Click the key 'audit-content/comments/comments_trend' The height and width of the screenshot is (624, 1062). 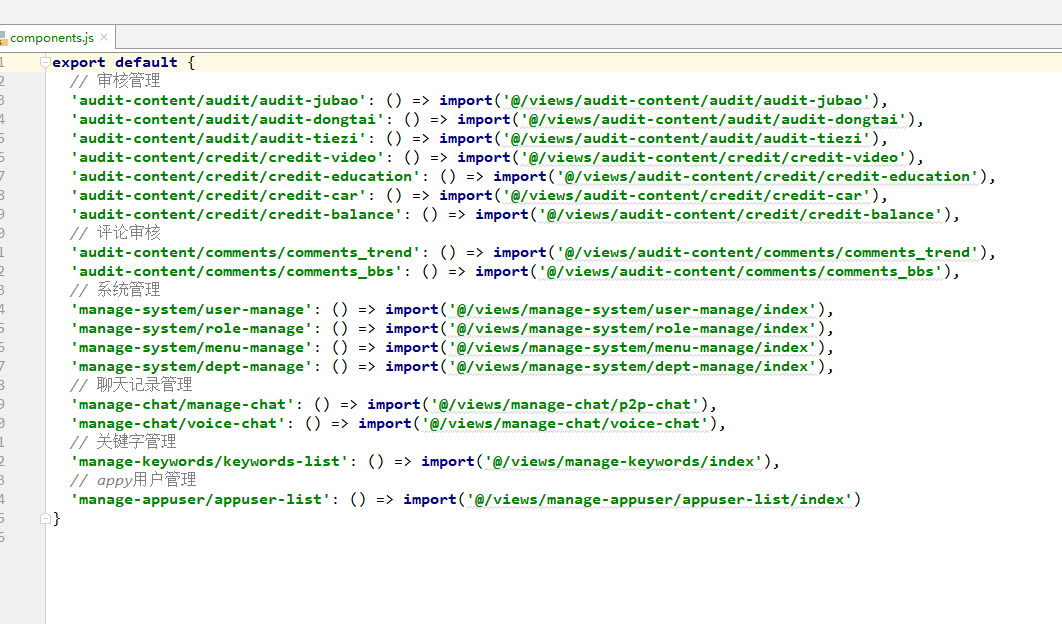point(245,252)
